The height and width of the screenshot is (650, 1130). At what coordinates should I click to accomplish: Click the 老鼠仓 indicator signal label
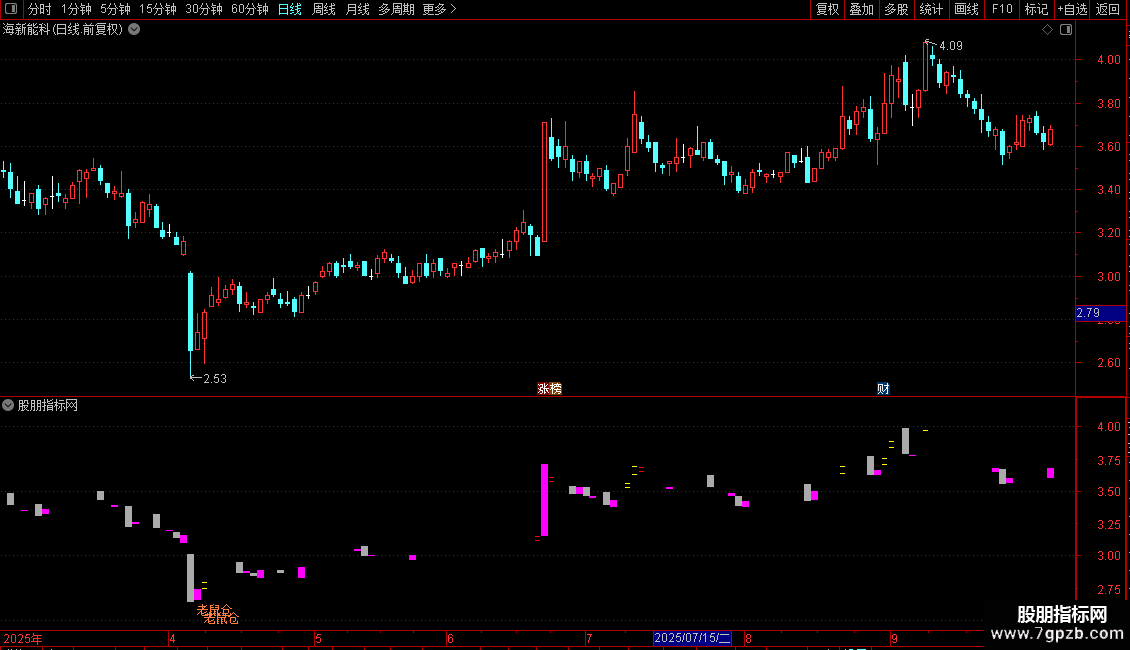[218, 614]
